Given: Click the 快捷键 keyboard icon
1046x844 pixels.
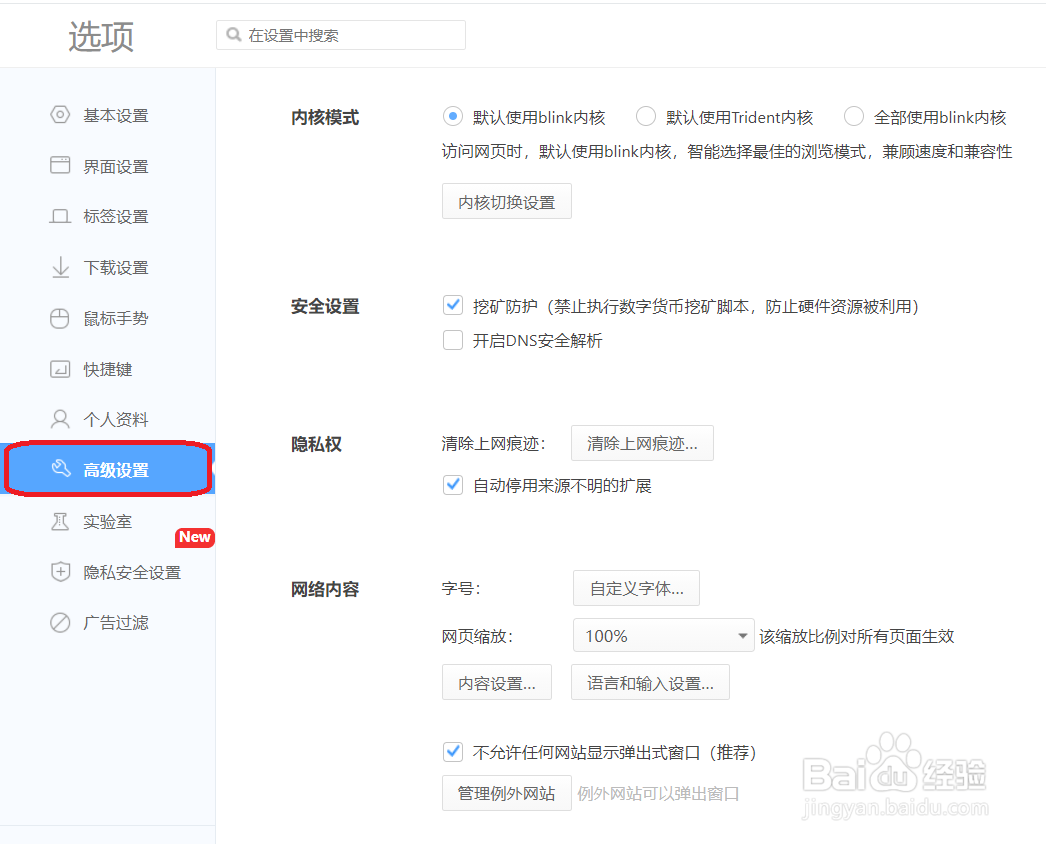Looking at the screenshot, I should point(60,369).
